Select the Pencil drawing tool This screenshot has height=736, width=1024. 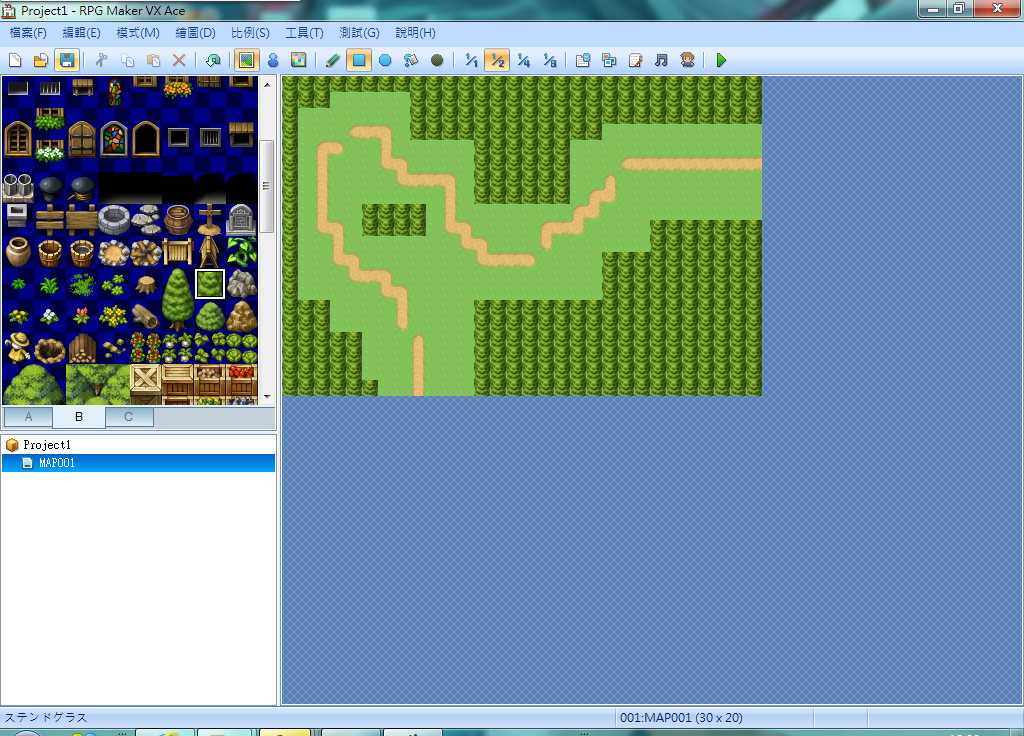(x=332, y=61)
